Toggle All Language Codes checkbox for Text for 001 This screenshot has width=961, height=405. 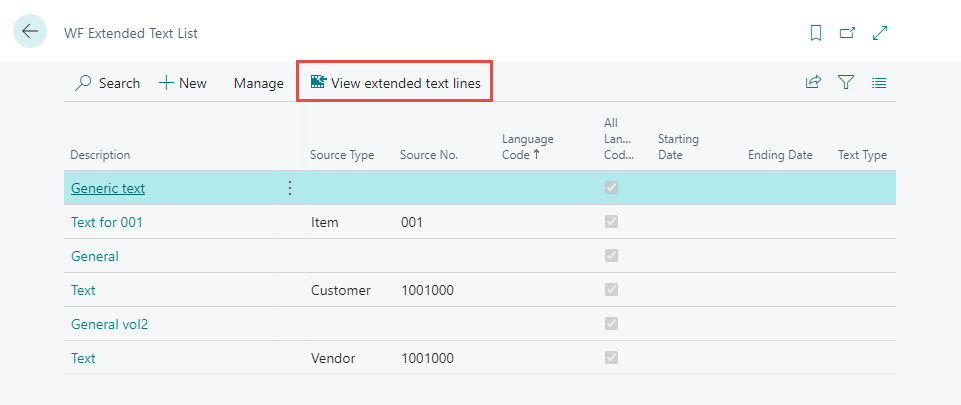pos(611,222)
